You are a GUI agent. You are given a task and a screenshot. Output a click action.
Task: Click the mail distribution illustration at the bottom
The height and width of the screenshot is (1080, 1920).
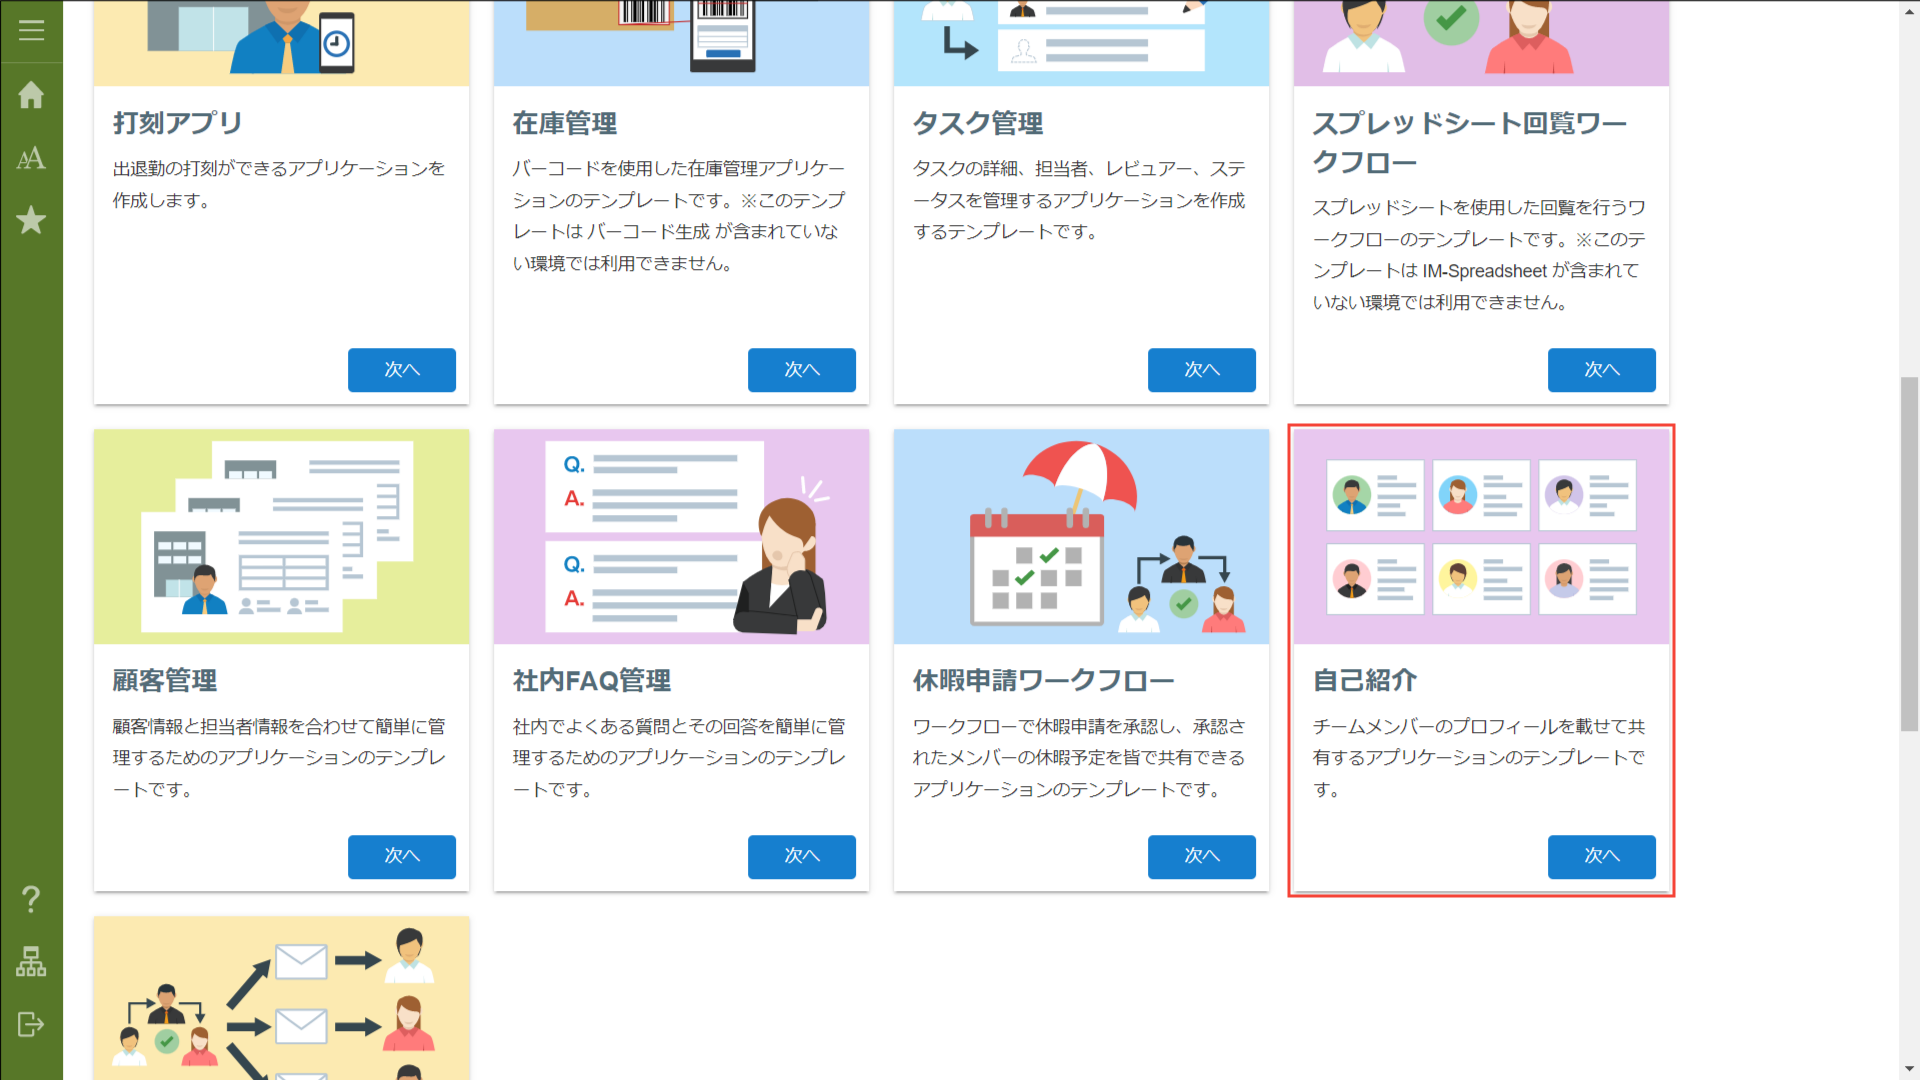(x=281, y=1000)
